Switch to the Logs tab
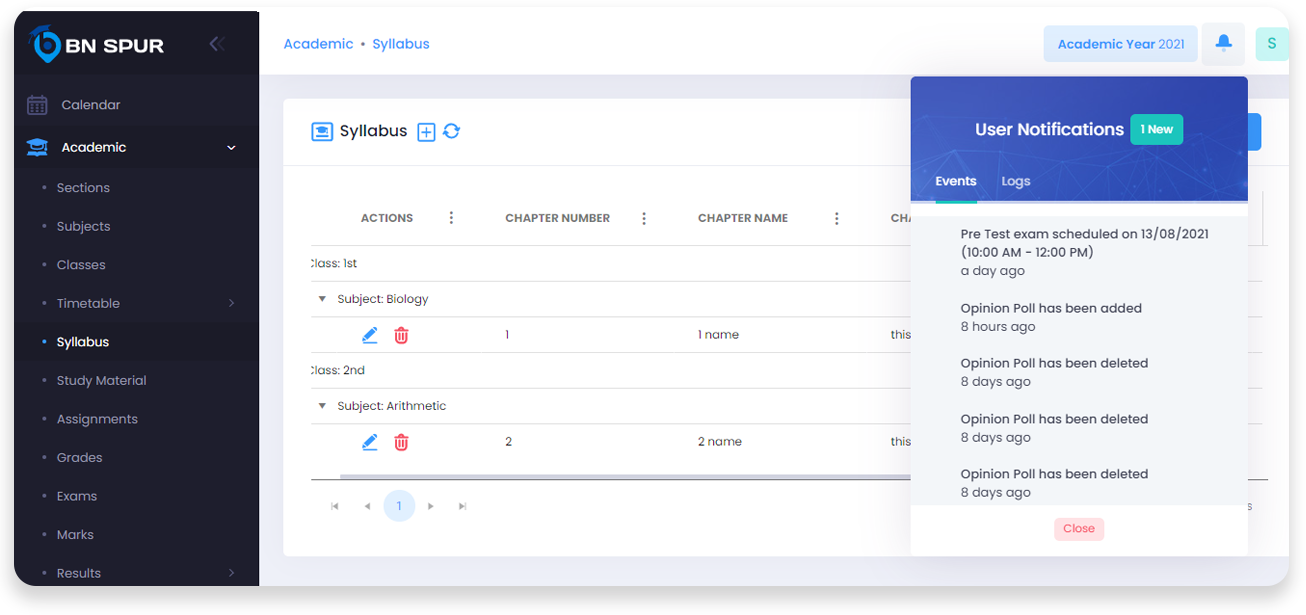Viewport: 1306px width, 615px height. click(1015, 181)
